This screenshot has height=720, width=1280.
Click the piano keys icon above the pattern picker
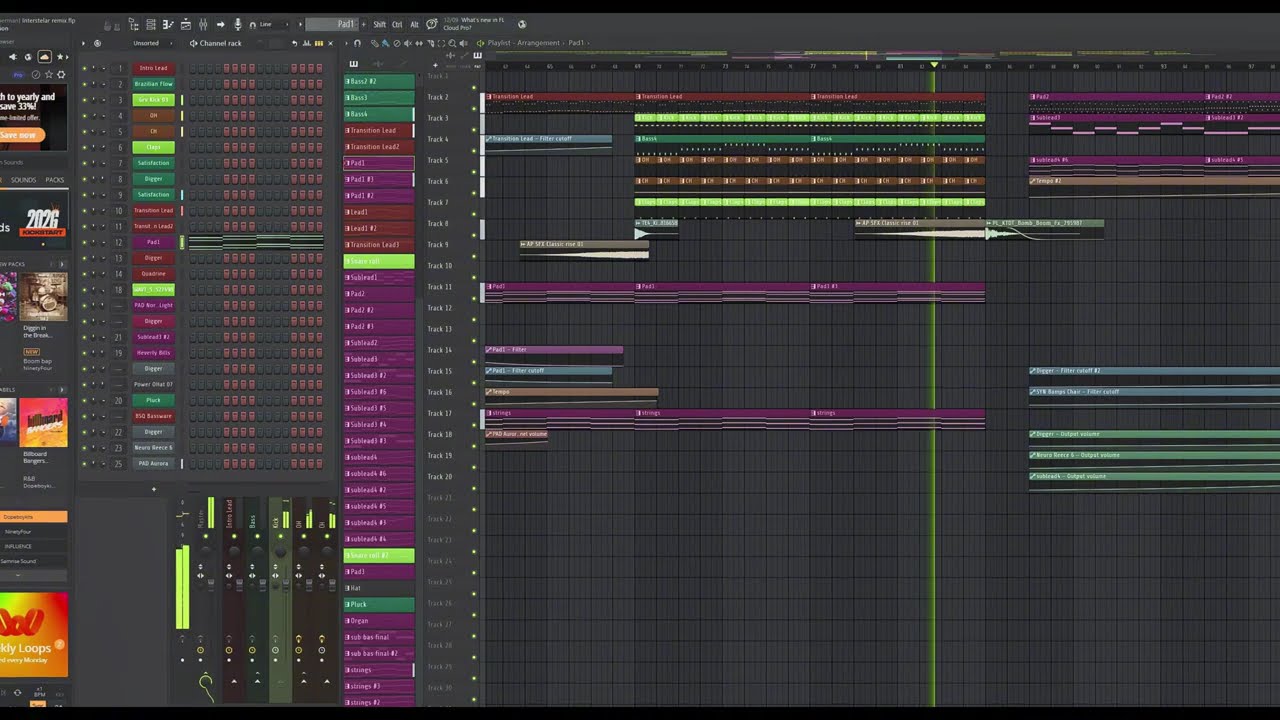(353, 64)
